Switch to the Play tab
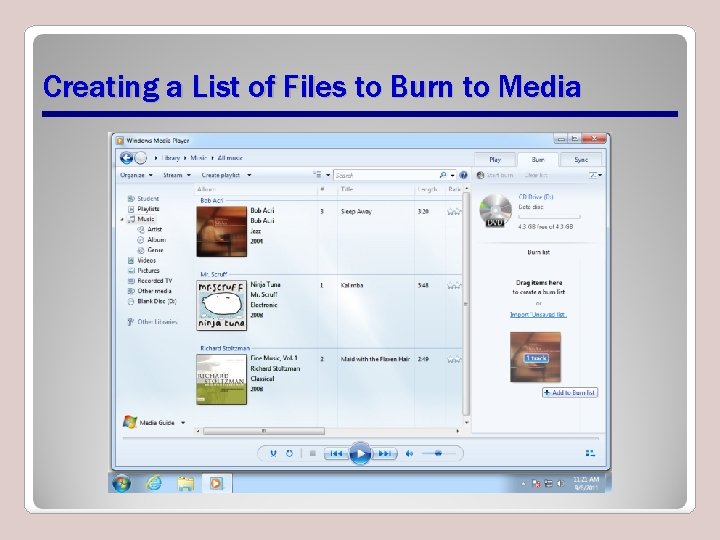The image size is (720, 540). 495,159
